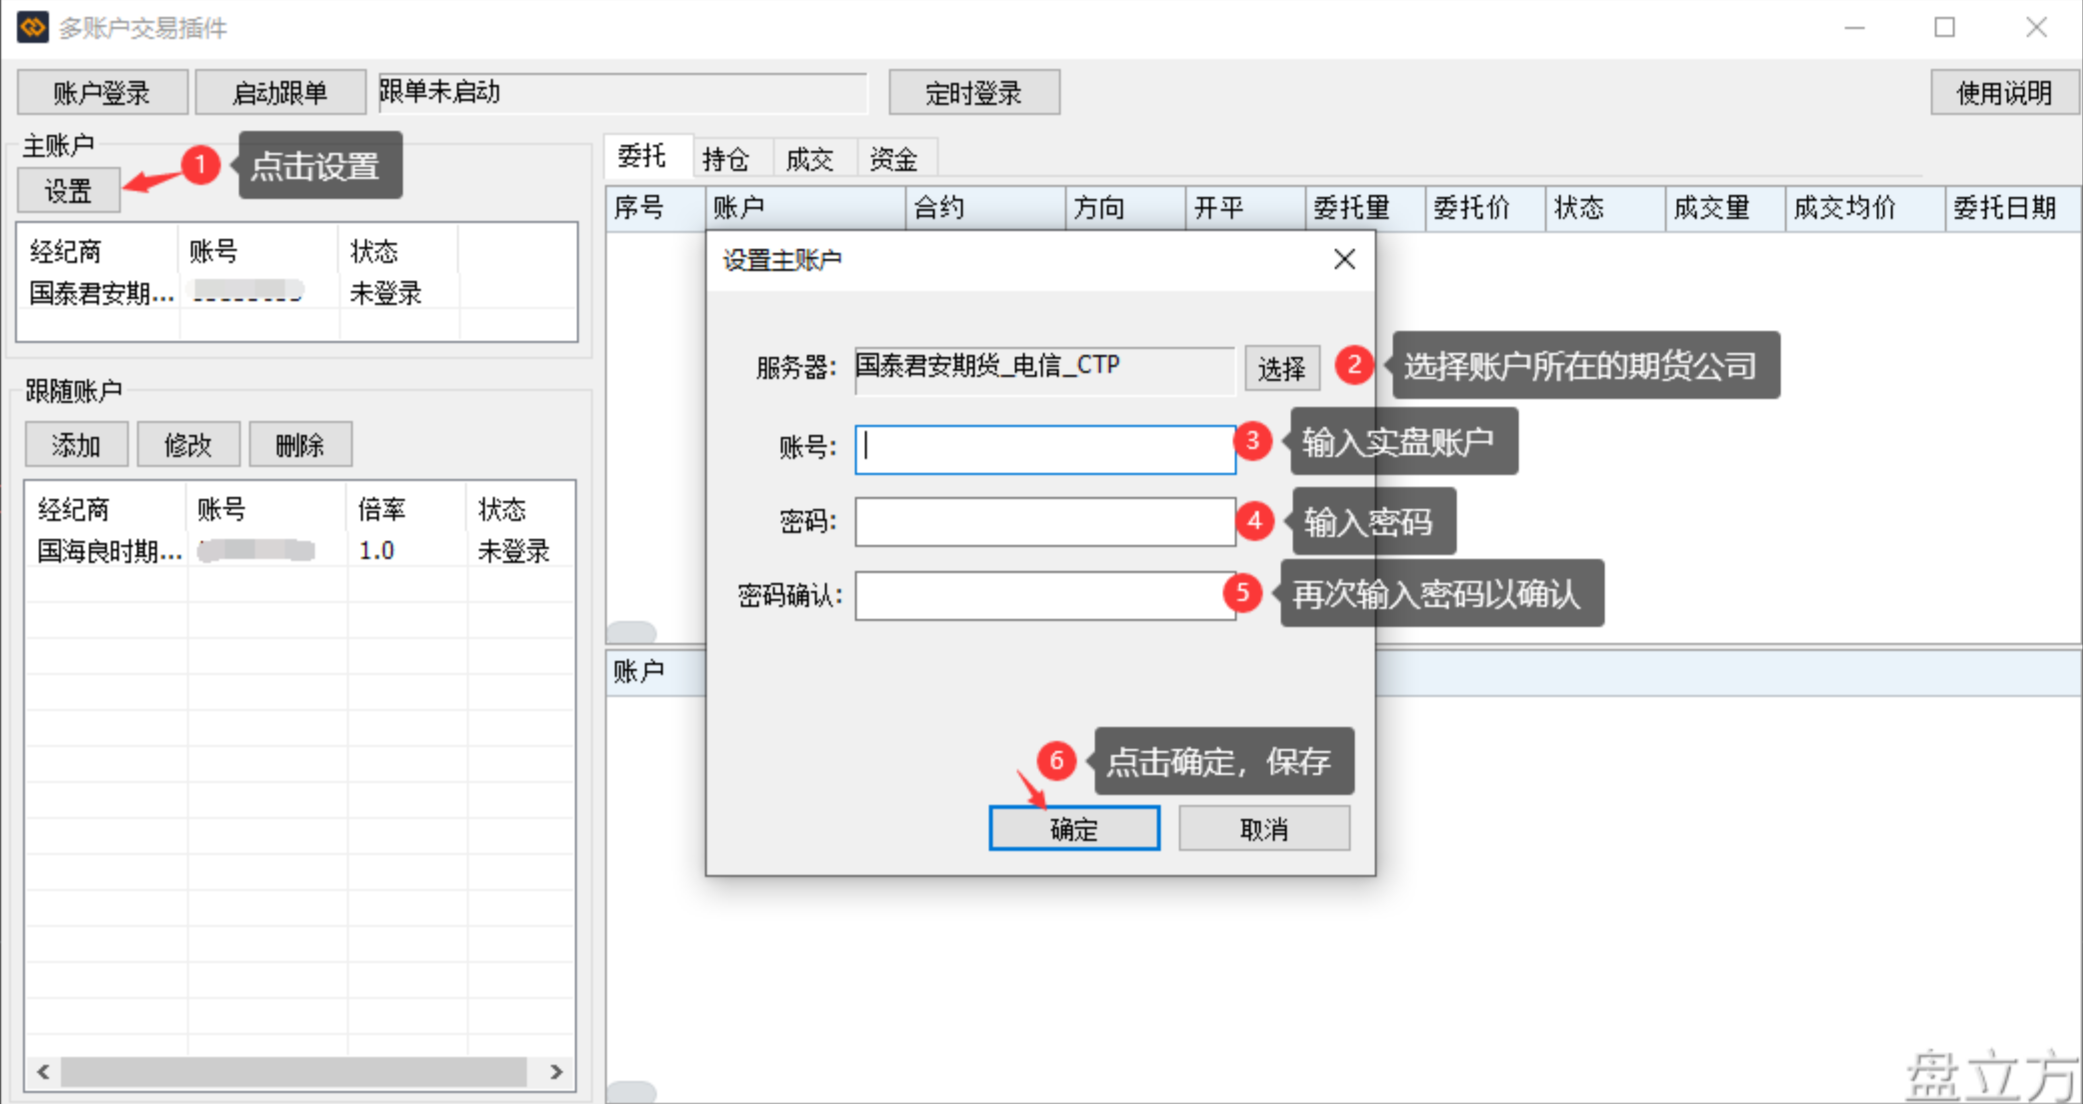
Task: Click 取消 in the 设置主账户 dialog
Action: click(x=1264, y=828)
